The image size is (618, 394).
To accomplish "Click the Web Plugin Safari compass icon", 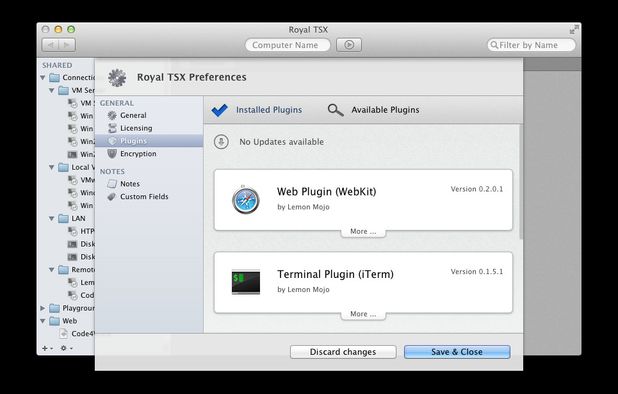I will click(246, 200).
